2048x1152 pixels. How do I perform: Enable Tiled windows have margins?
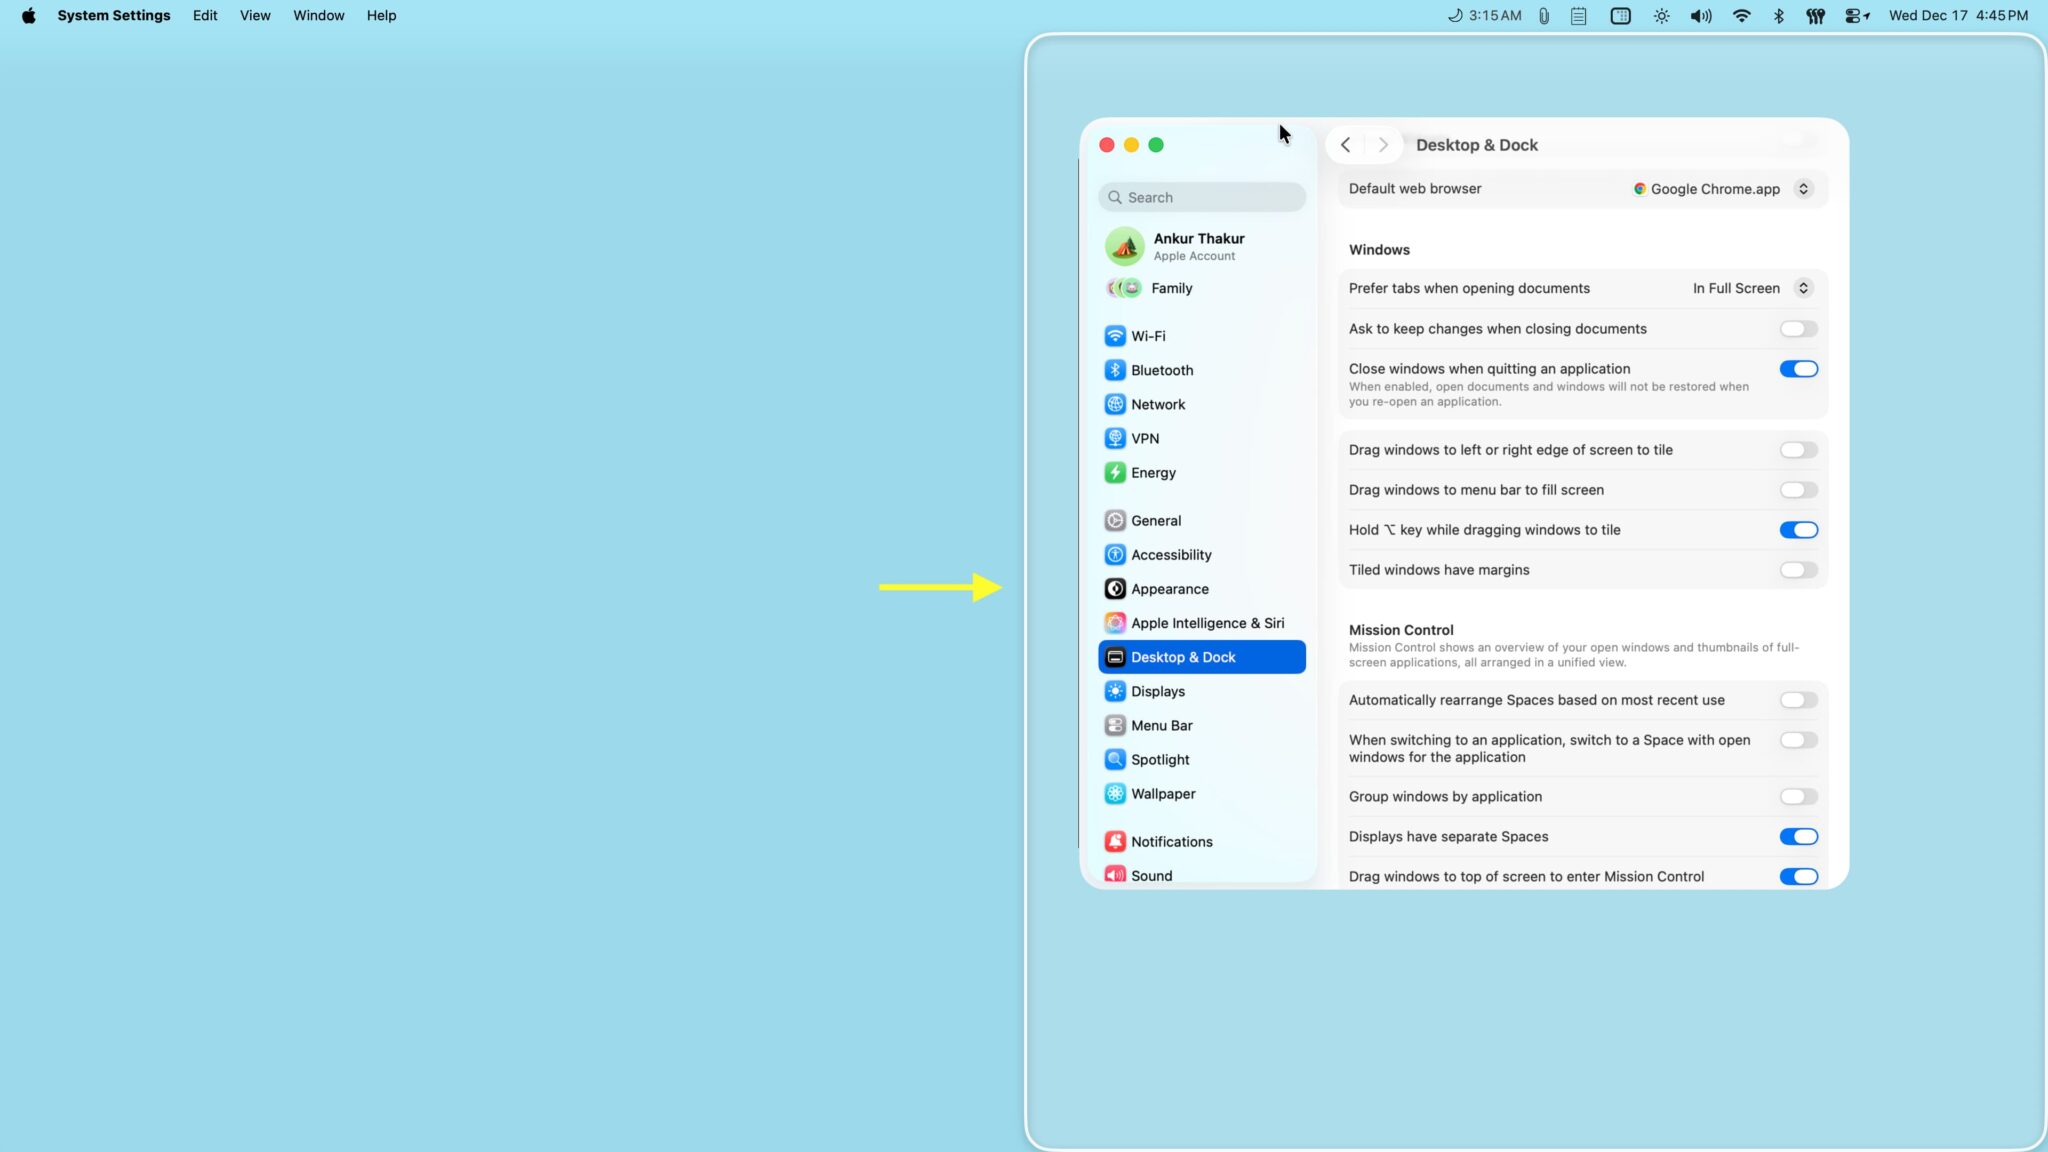click(x=1798, y=570)
